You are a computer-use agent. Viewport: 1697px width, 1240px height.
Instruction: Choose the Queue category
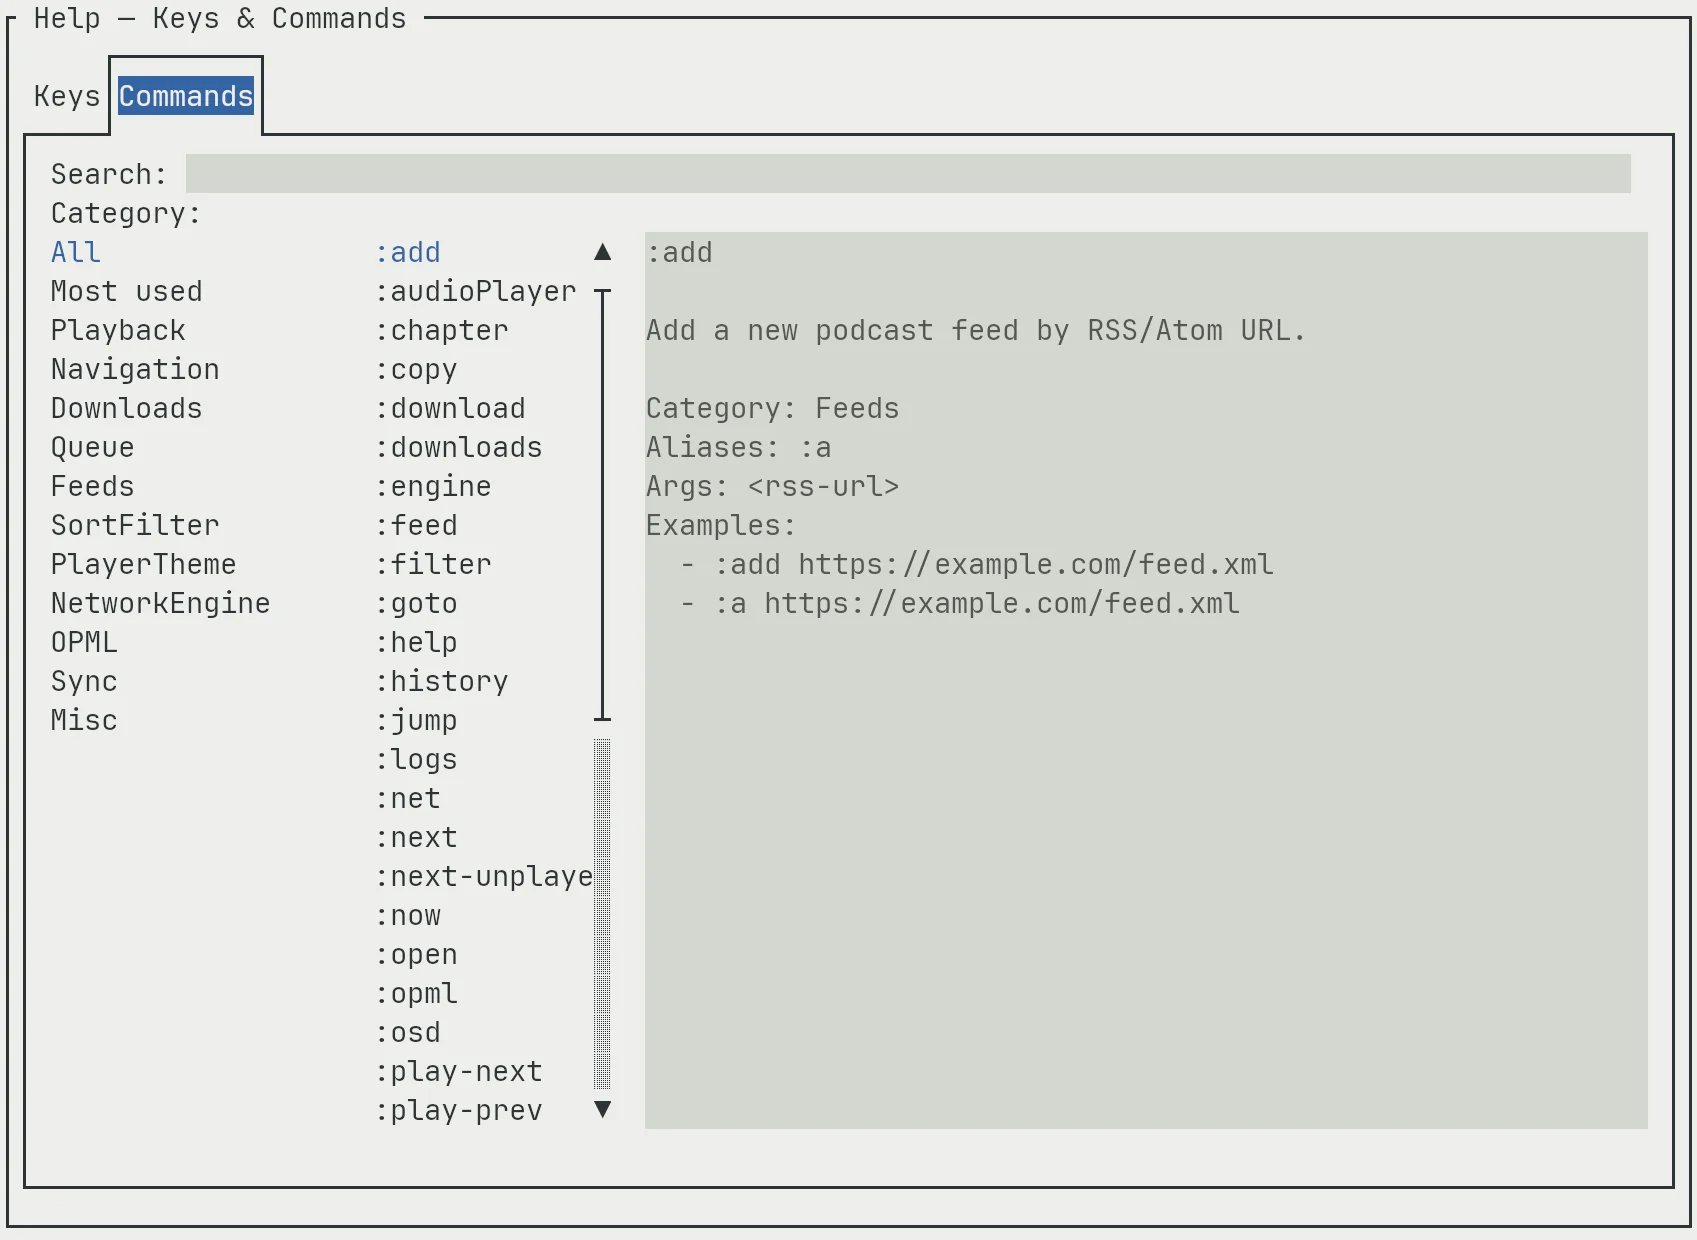pos(93,447)
